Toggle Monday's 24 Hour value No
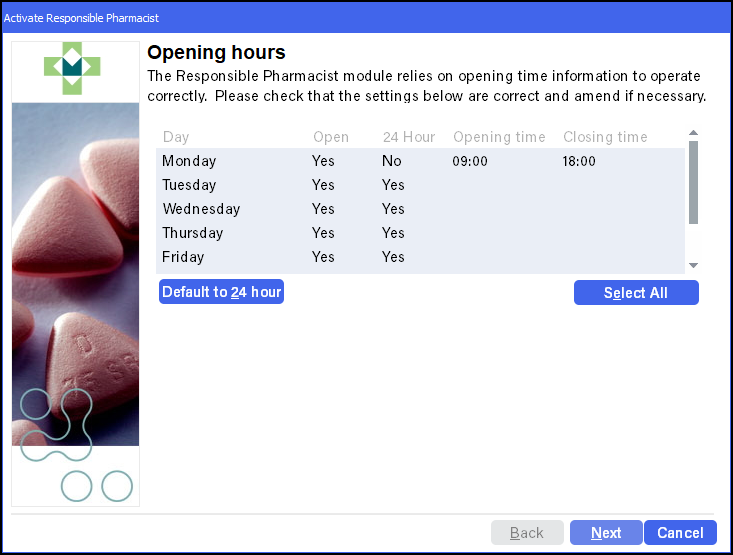Screen dimensions: 733x555 pyautogui.click(x=391, y=161)
